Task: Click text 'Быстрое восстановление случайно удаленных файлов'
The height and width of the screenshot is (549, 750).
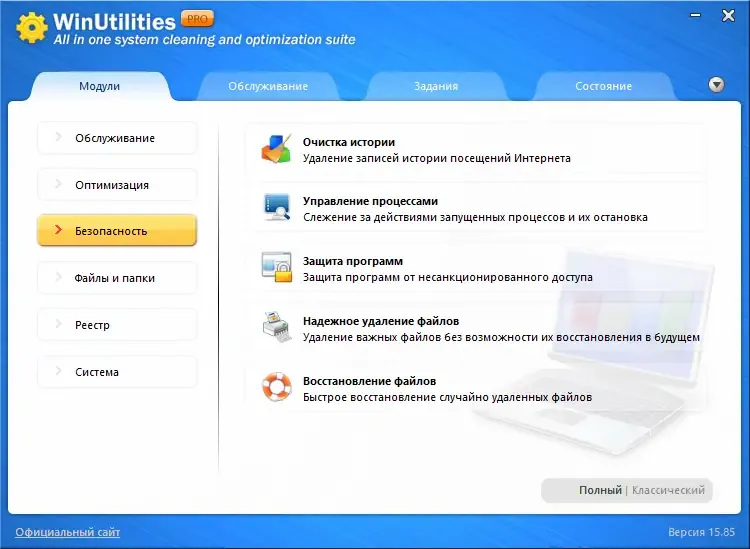Action: 447,397
